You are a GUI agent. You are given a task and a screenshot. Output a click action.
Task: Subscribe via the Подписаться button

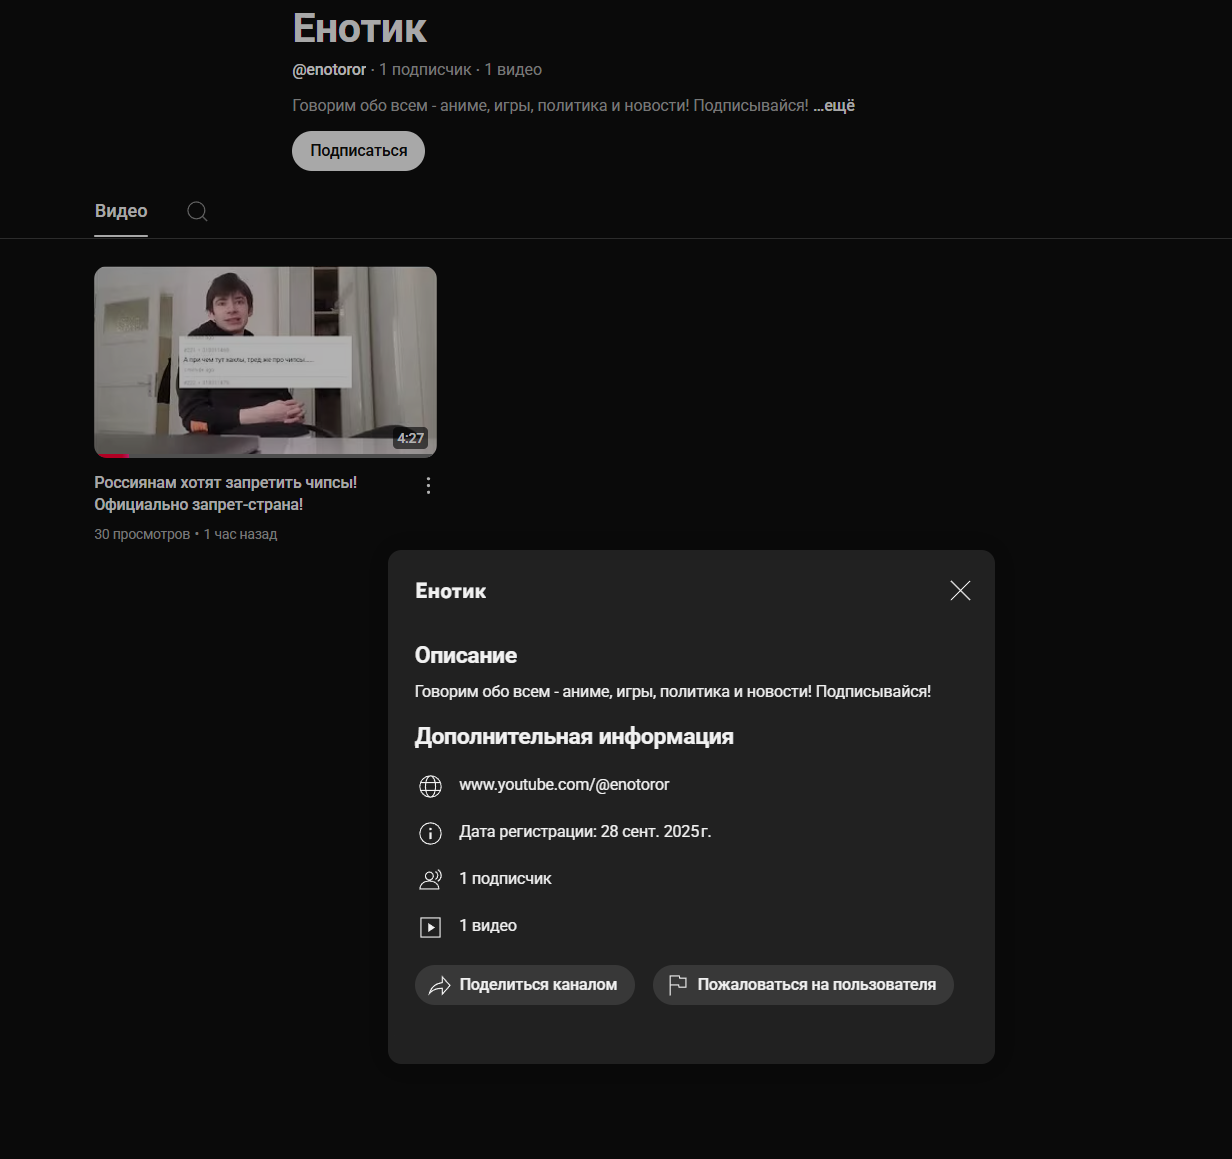(x=358, y=151)
